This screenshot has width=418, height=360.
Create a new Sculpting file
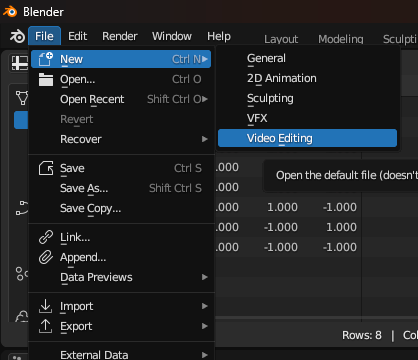coord(307,98)
